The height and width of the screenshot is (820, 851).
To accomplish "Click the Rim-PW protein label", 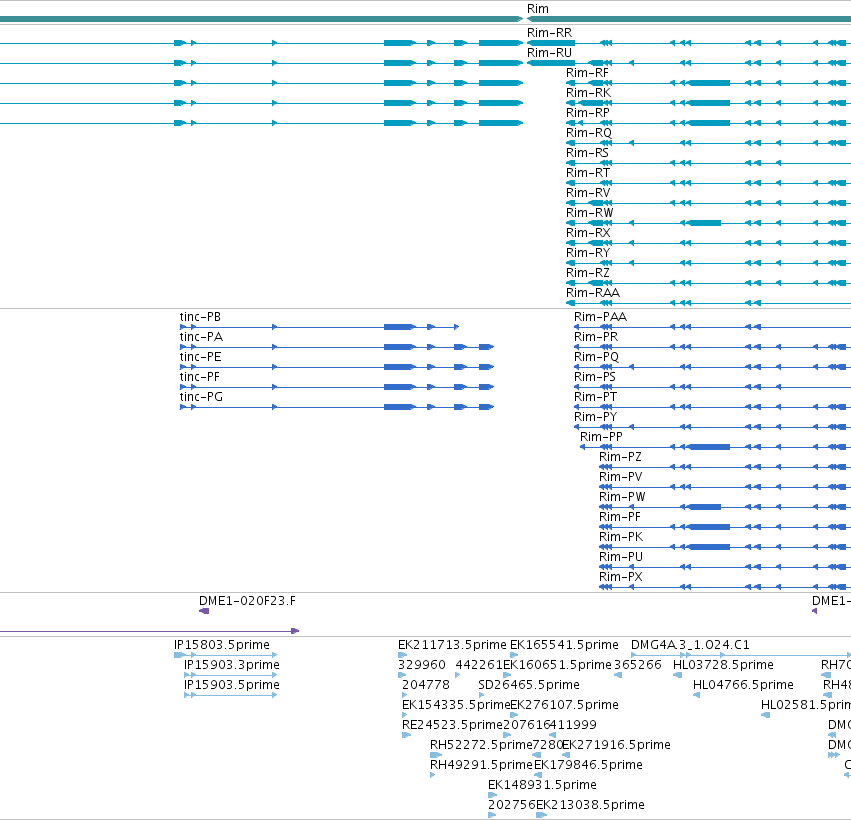I will pos(622,497).
